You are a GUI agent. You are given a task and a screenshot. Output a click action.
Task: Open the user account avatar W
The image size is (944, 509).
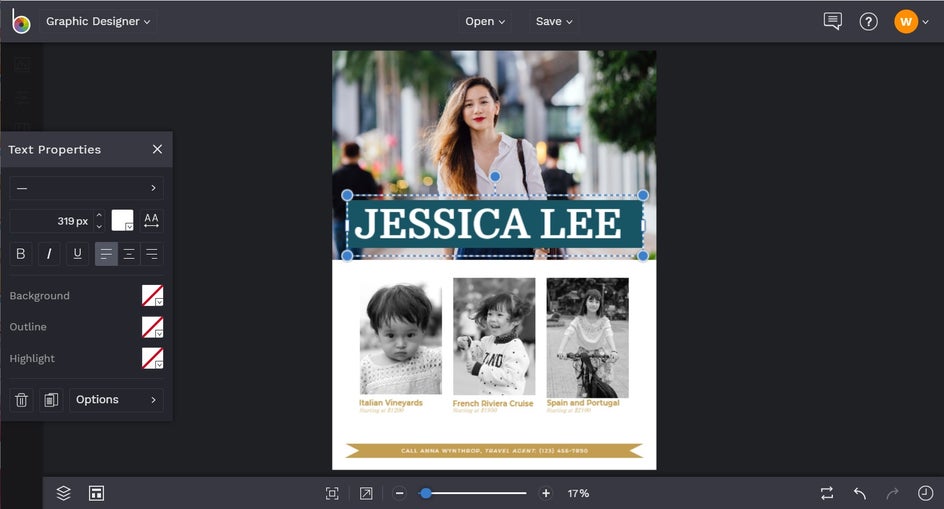(x=905, y=22)
